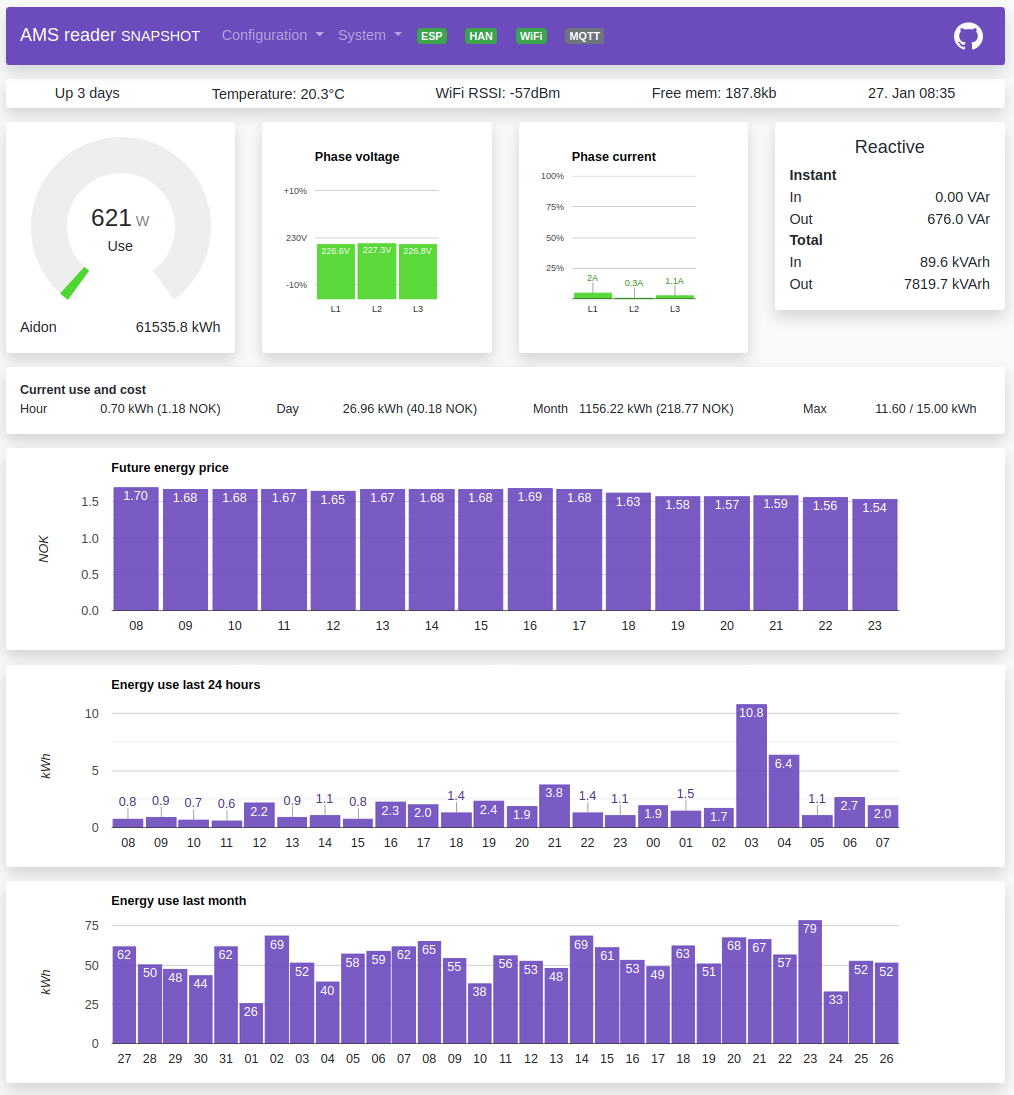Click the 'Phase voltage' chart title
Screen dimensions: 1014x1095
point(357,157)
